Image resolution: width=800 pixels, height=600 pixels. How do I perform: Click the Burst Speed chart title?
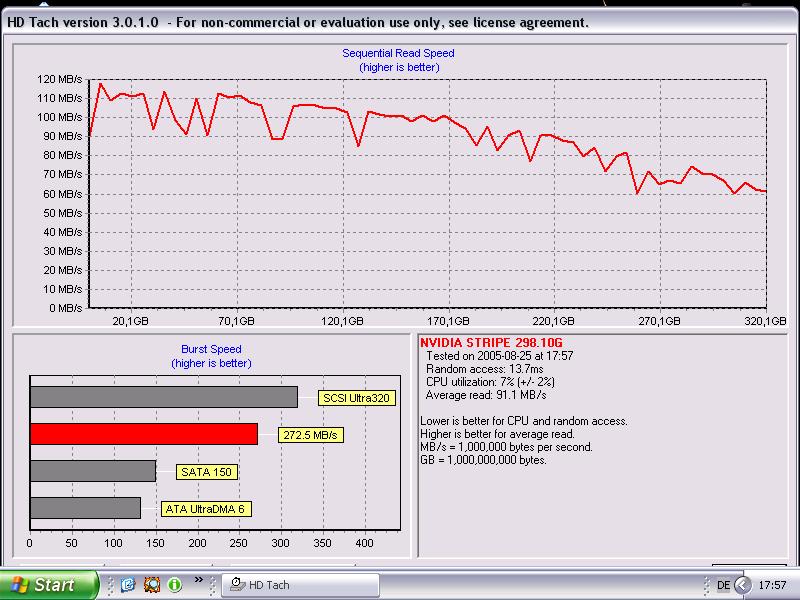211,349
